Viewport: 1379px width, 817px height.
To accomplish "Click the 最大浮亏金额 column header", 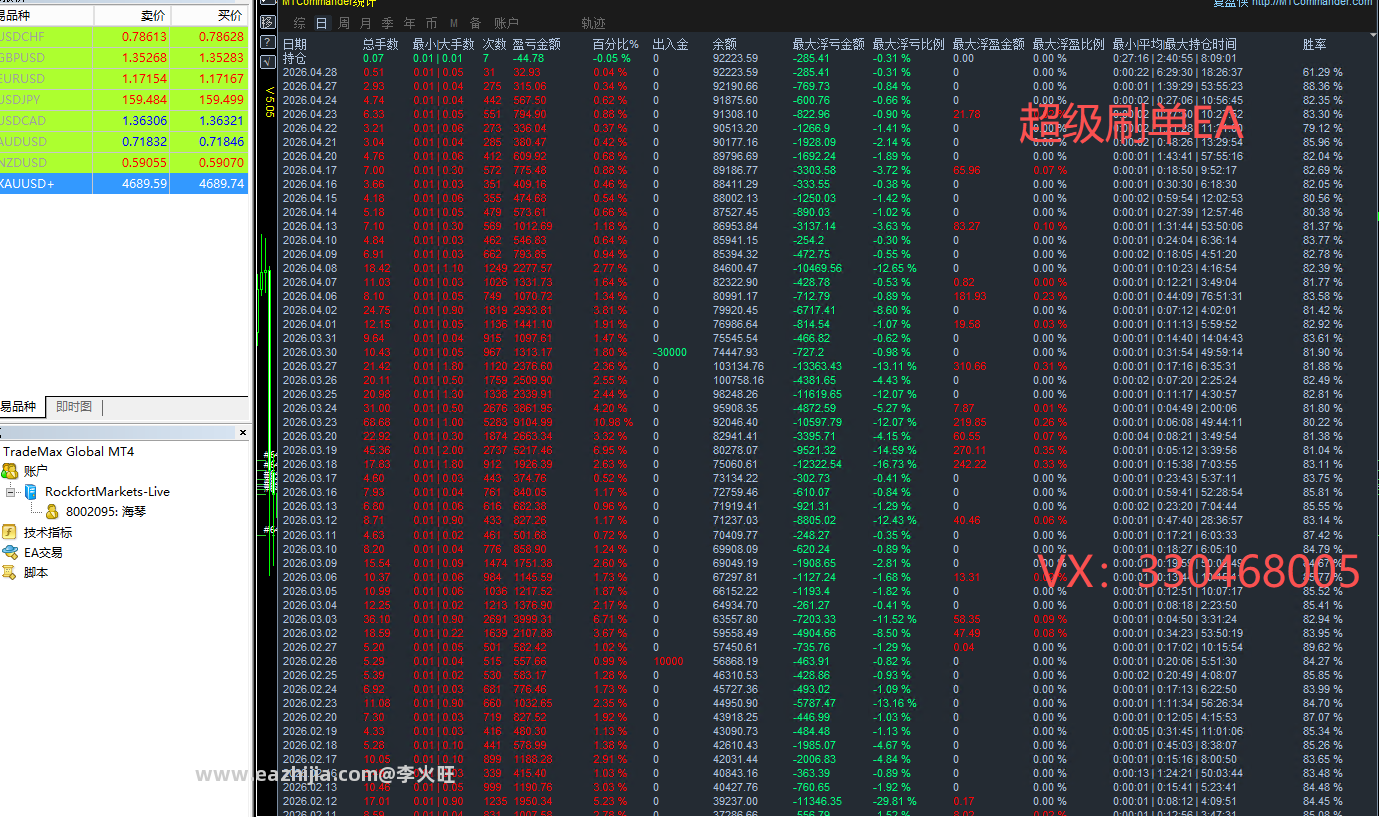I will tap(828, 44).
